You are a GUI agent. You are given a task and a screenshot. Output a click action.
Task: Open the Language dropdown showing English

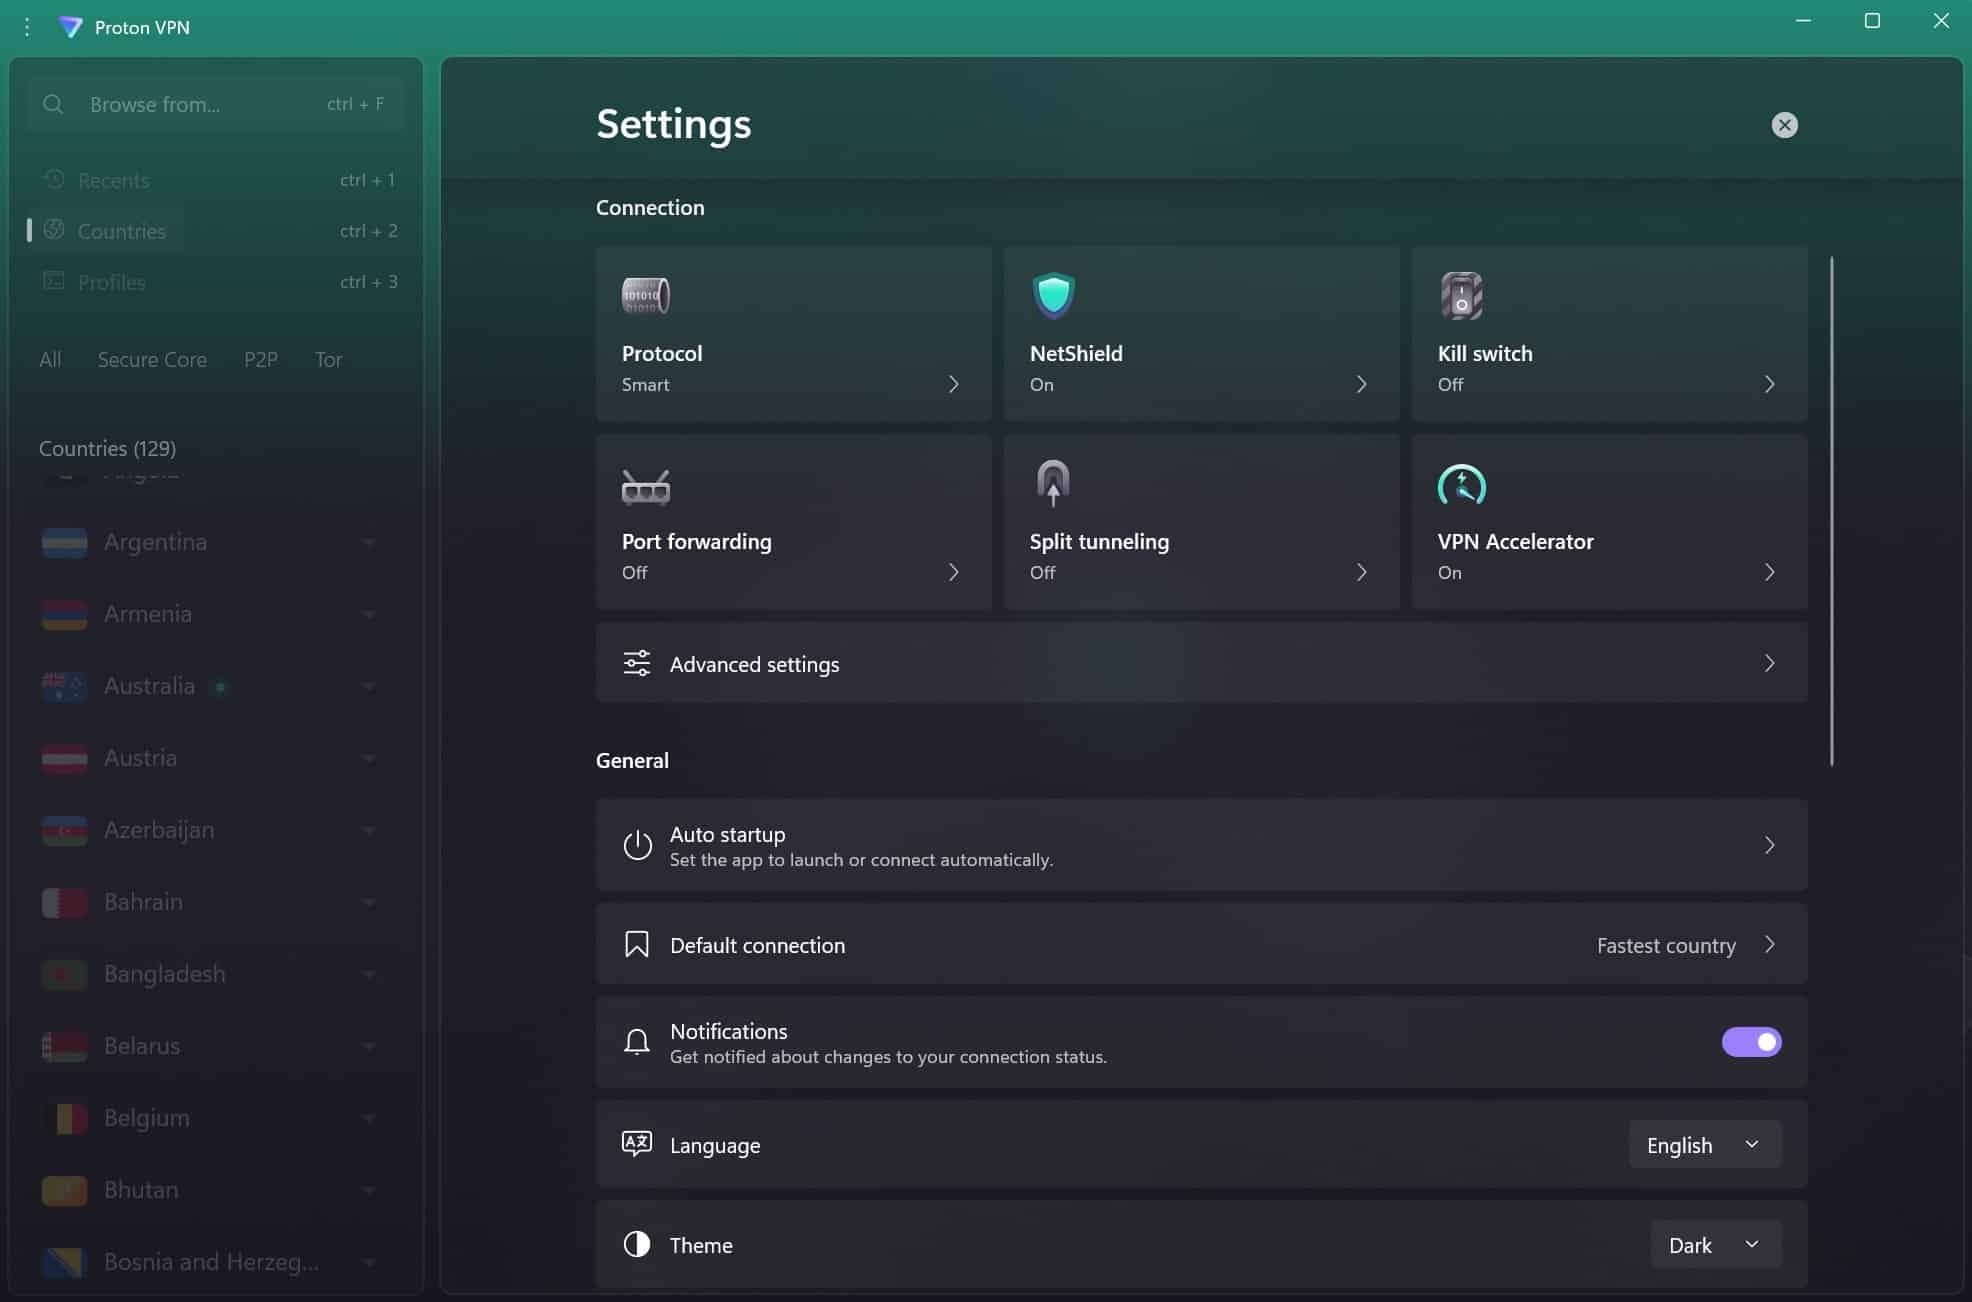tap(1704, 1145)
